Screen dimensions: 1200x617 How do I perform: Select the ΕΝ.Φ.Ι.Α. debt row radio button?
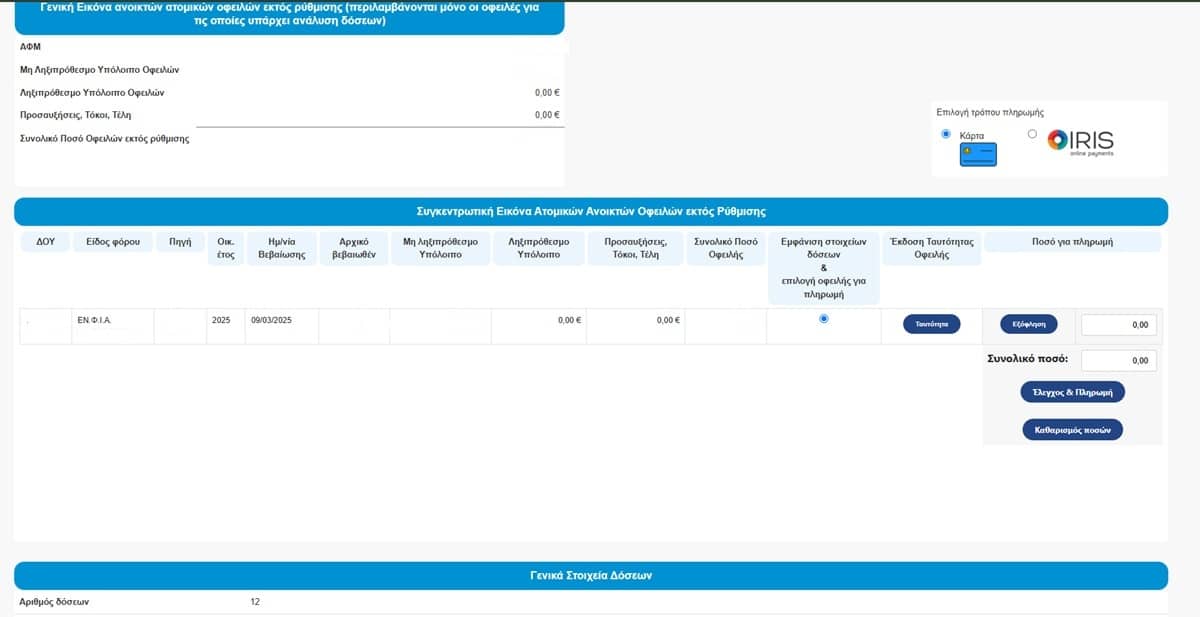click(823, 319)
